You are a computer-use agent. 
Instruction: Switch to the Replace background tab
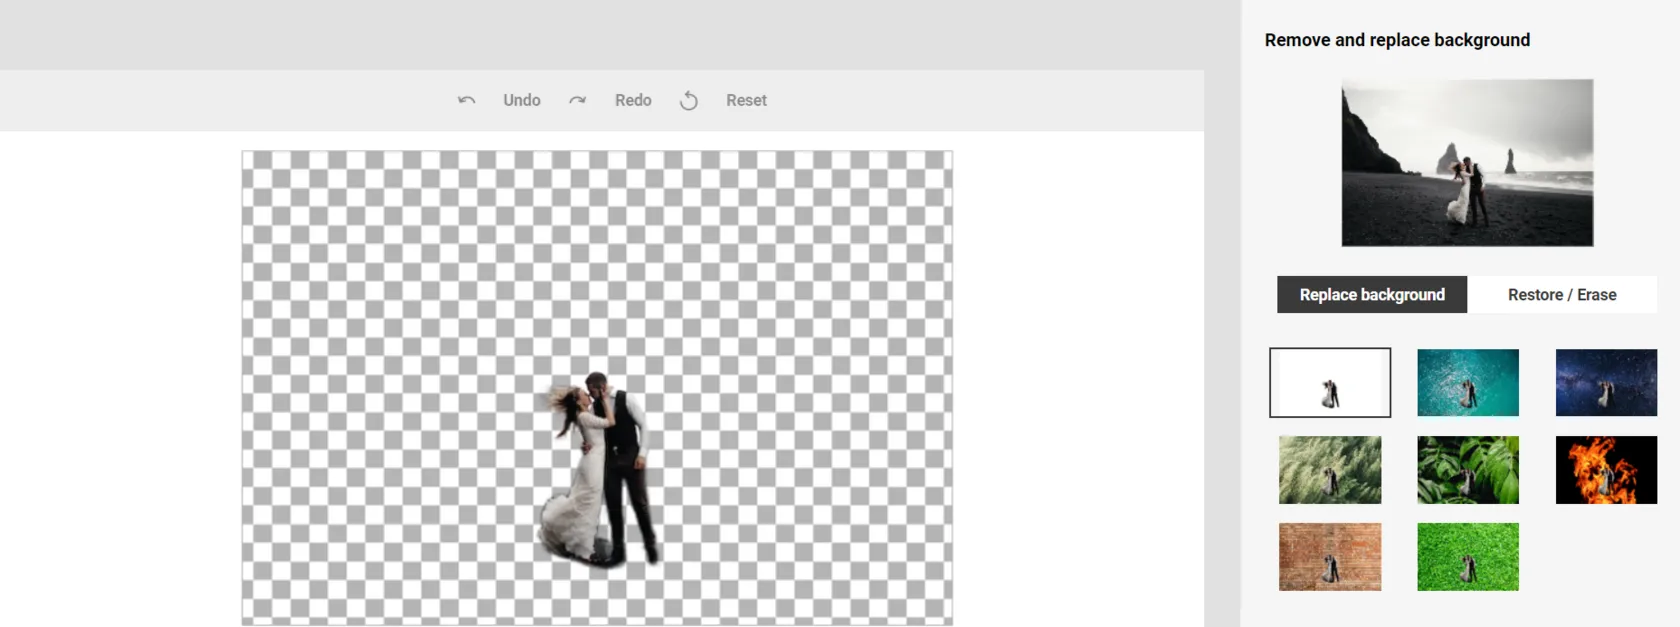[1371, 295]
